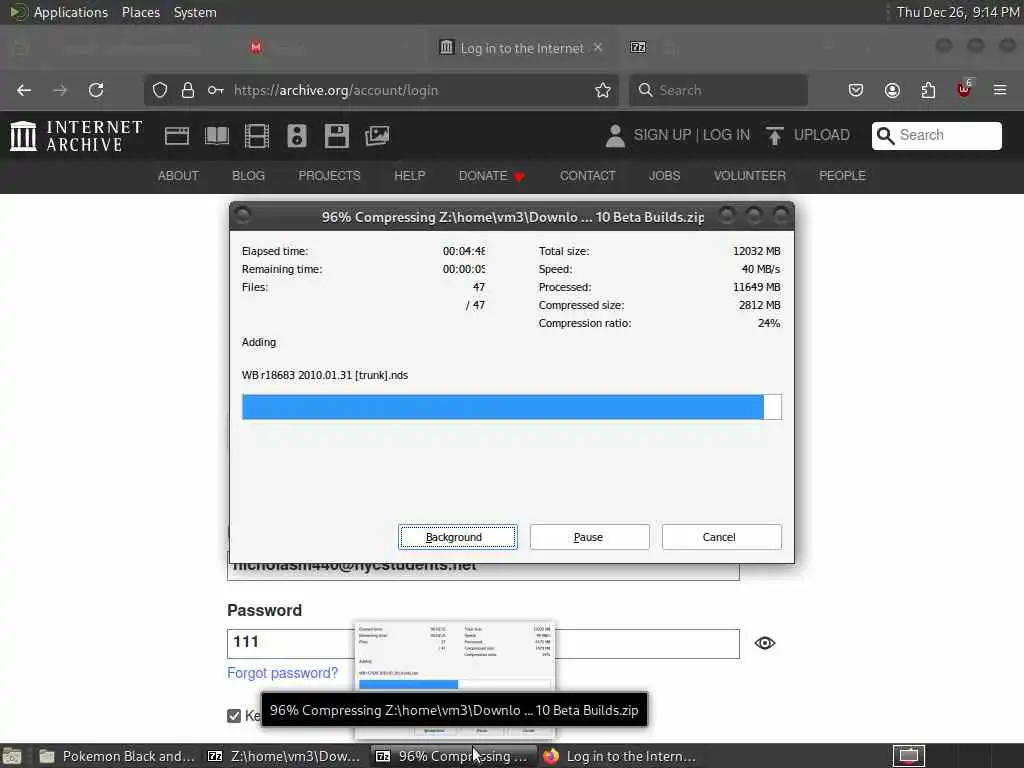The image size is (1024, 768).
Task: Open the Images icon
Action: point(377,136)
